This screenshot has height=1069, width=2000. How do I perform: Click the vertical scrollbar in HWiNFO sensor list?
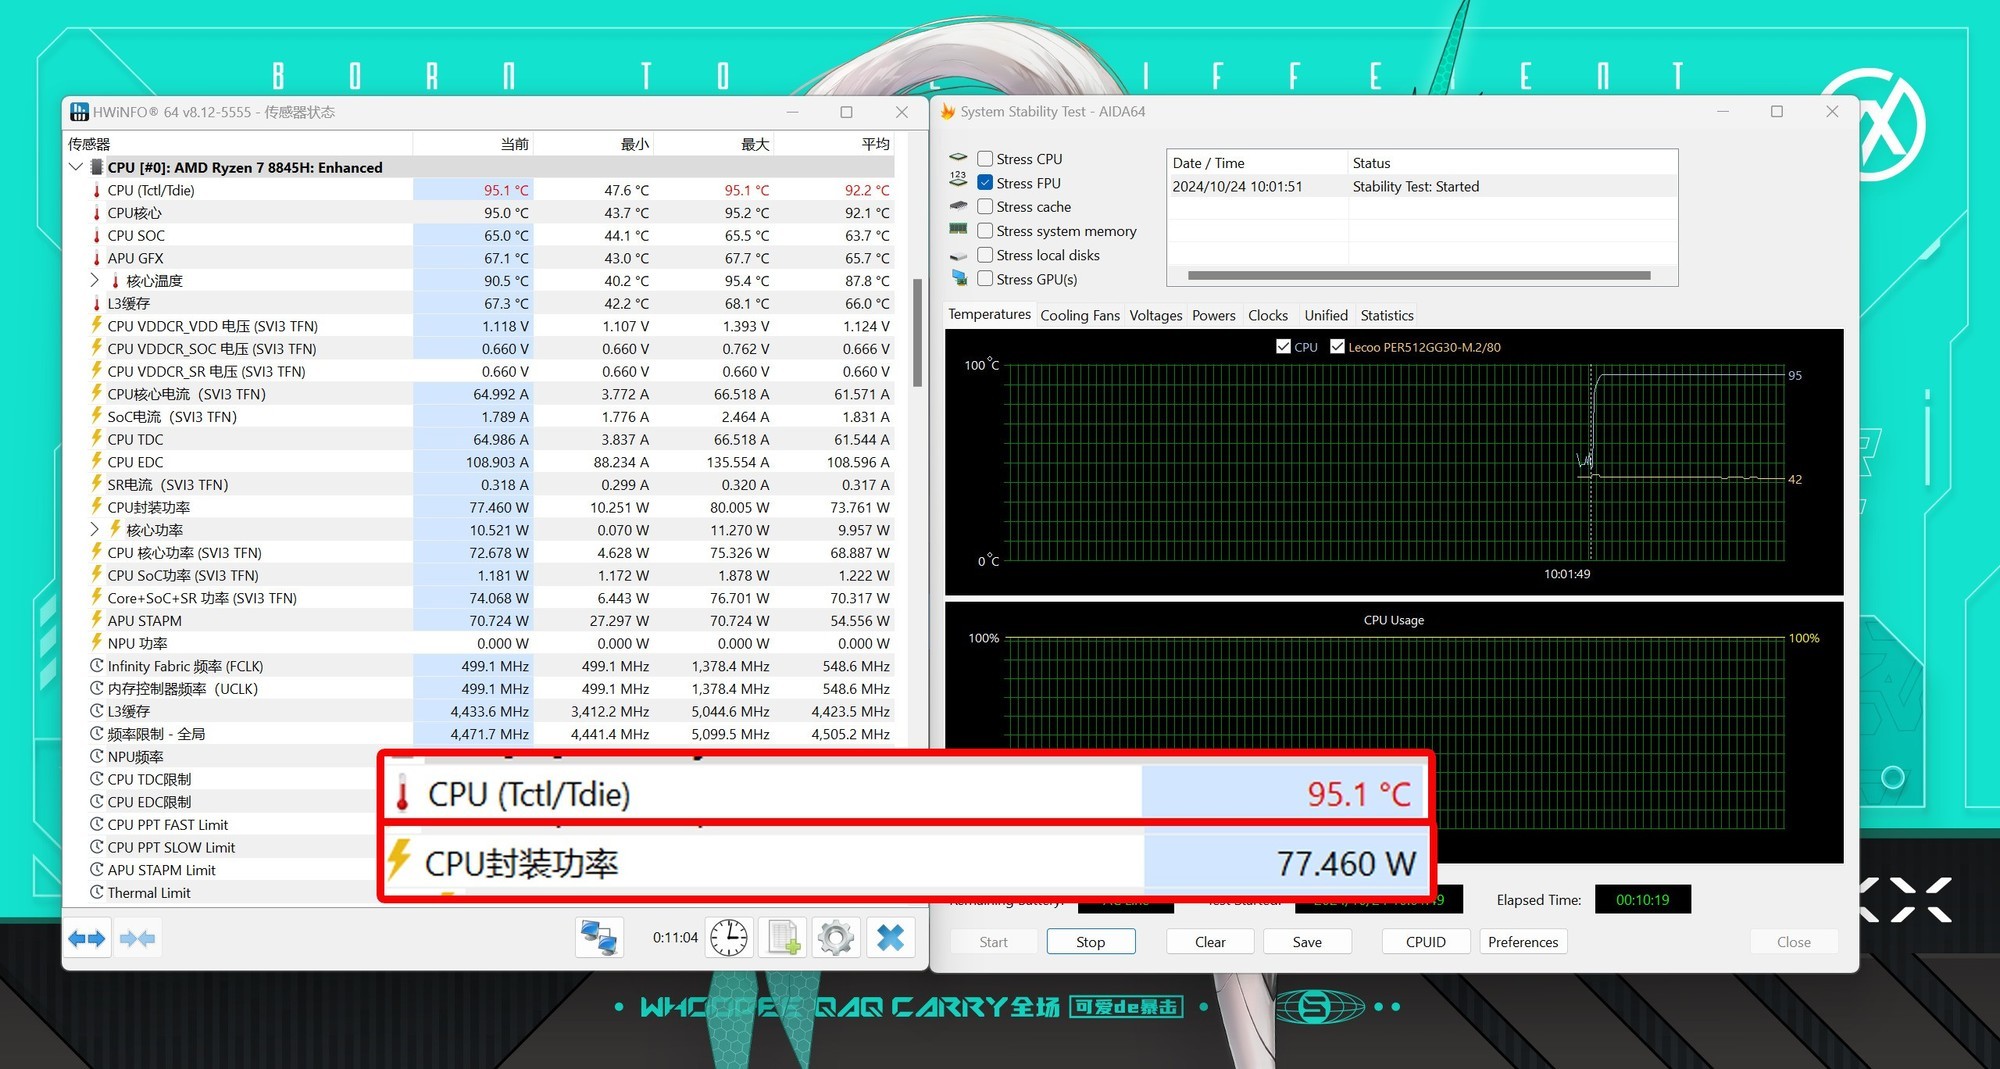917,333
